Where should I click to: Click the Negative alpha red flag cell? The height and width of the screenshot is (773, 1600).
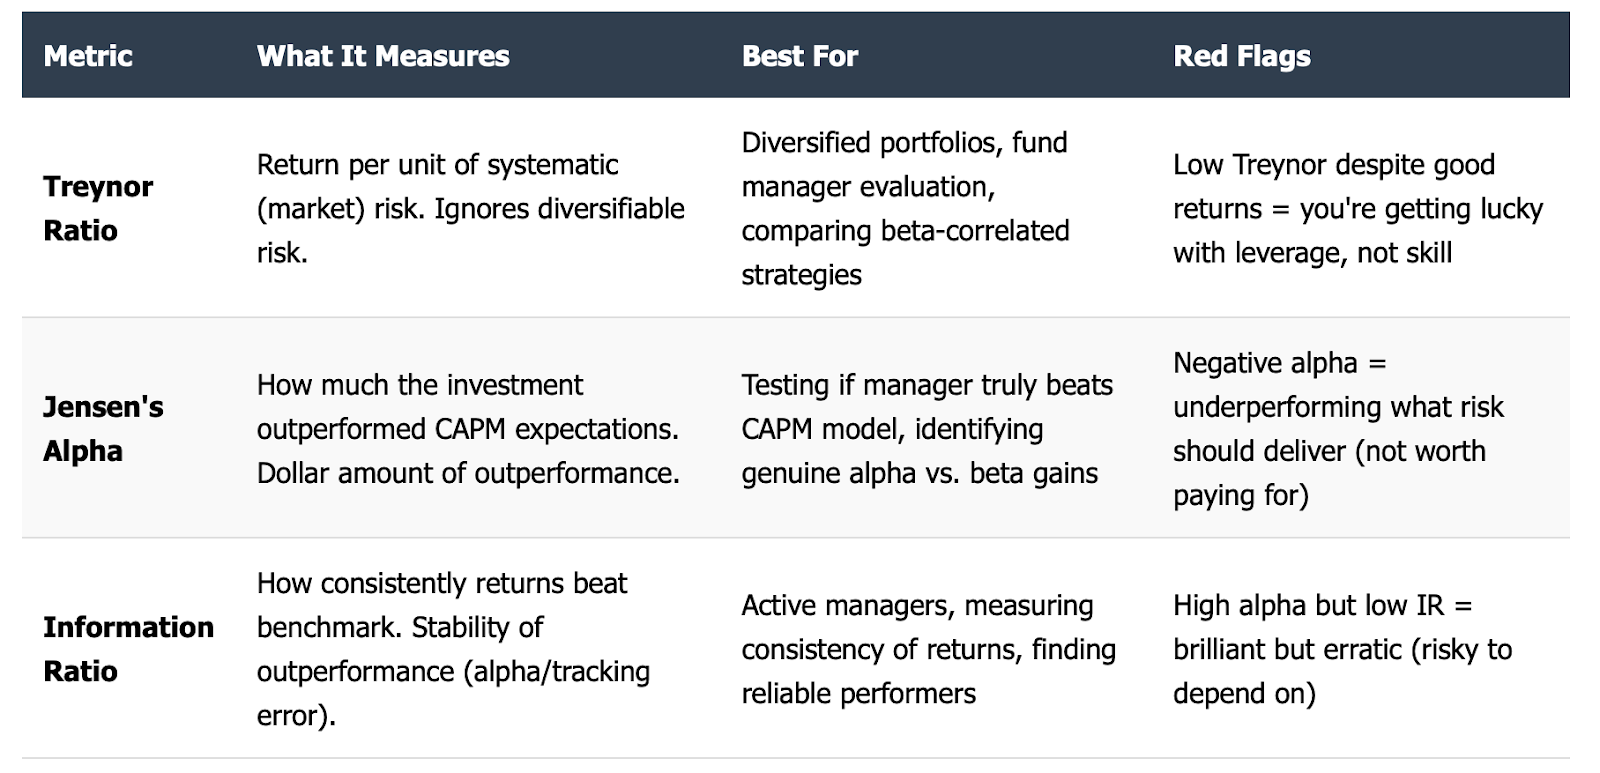click(x=1339, y=428)
